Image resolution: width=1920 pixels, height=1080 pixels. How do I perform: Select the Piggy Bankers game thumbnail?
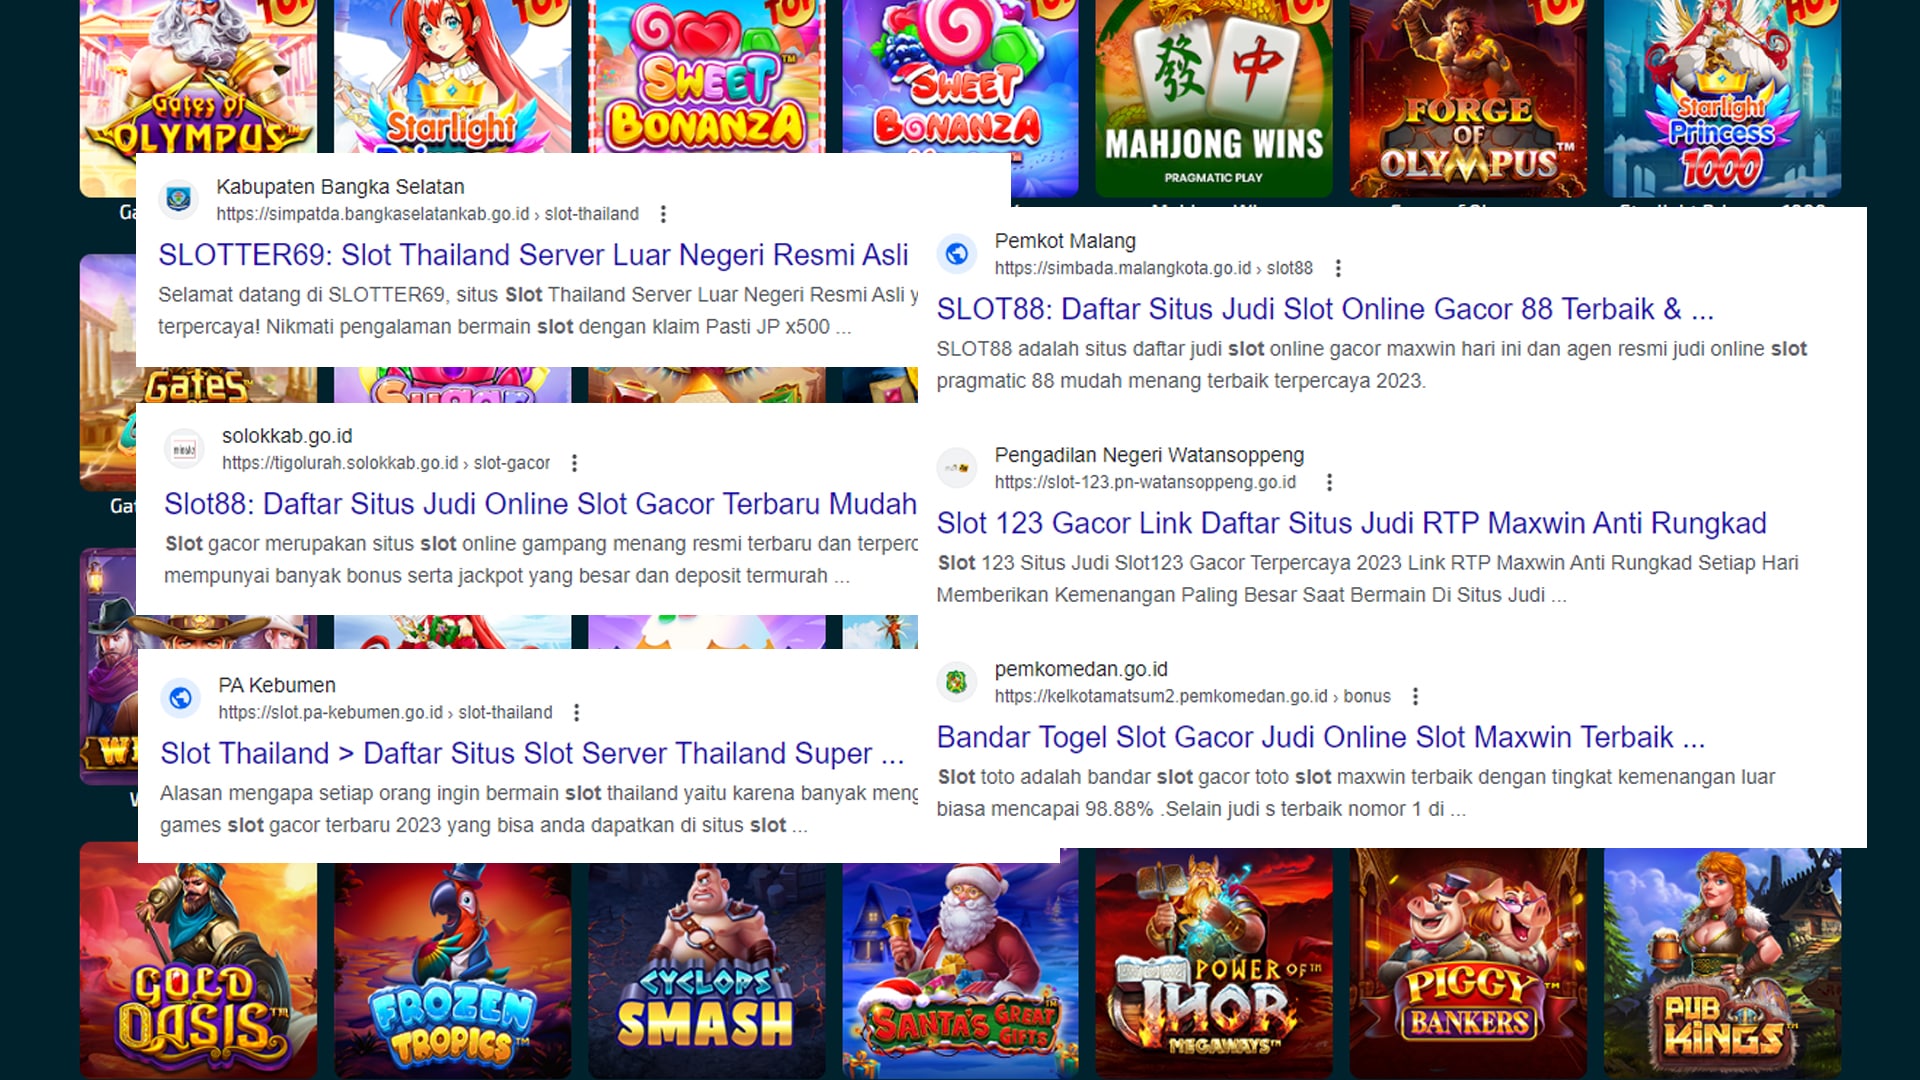(x=1467, y=960)
